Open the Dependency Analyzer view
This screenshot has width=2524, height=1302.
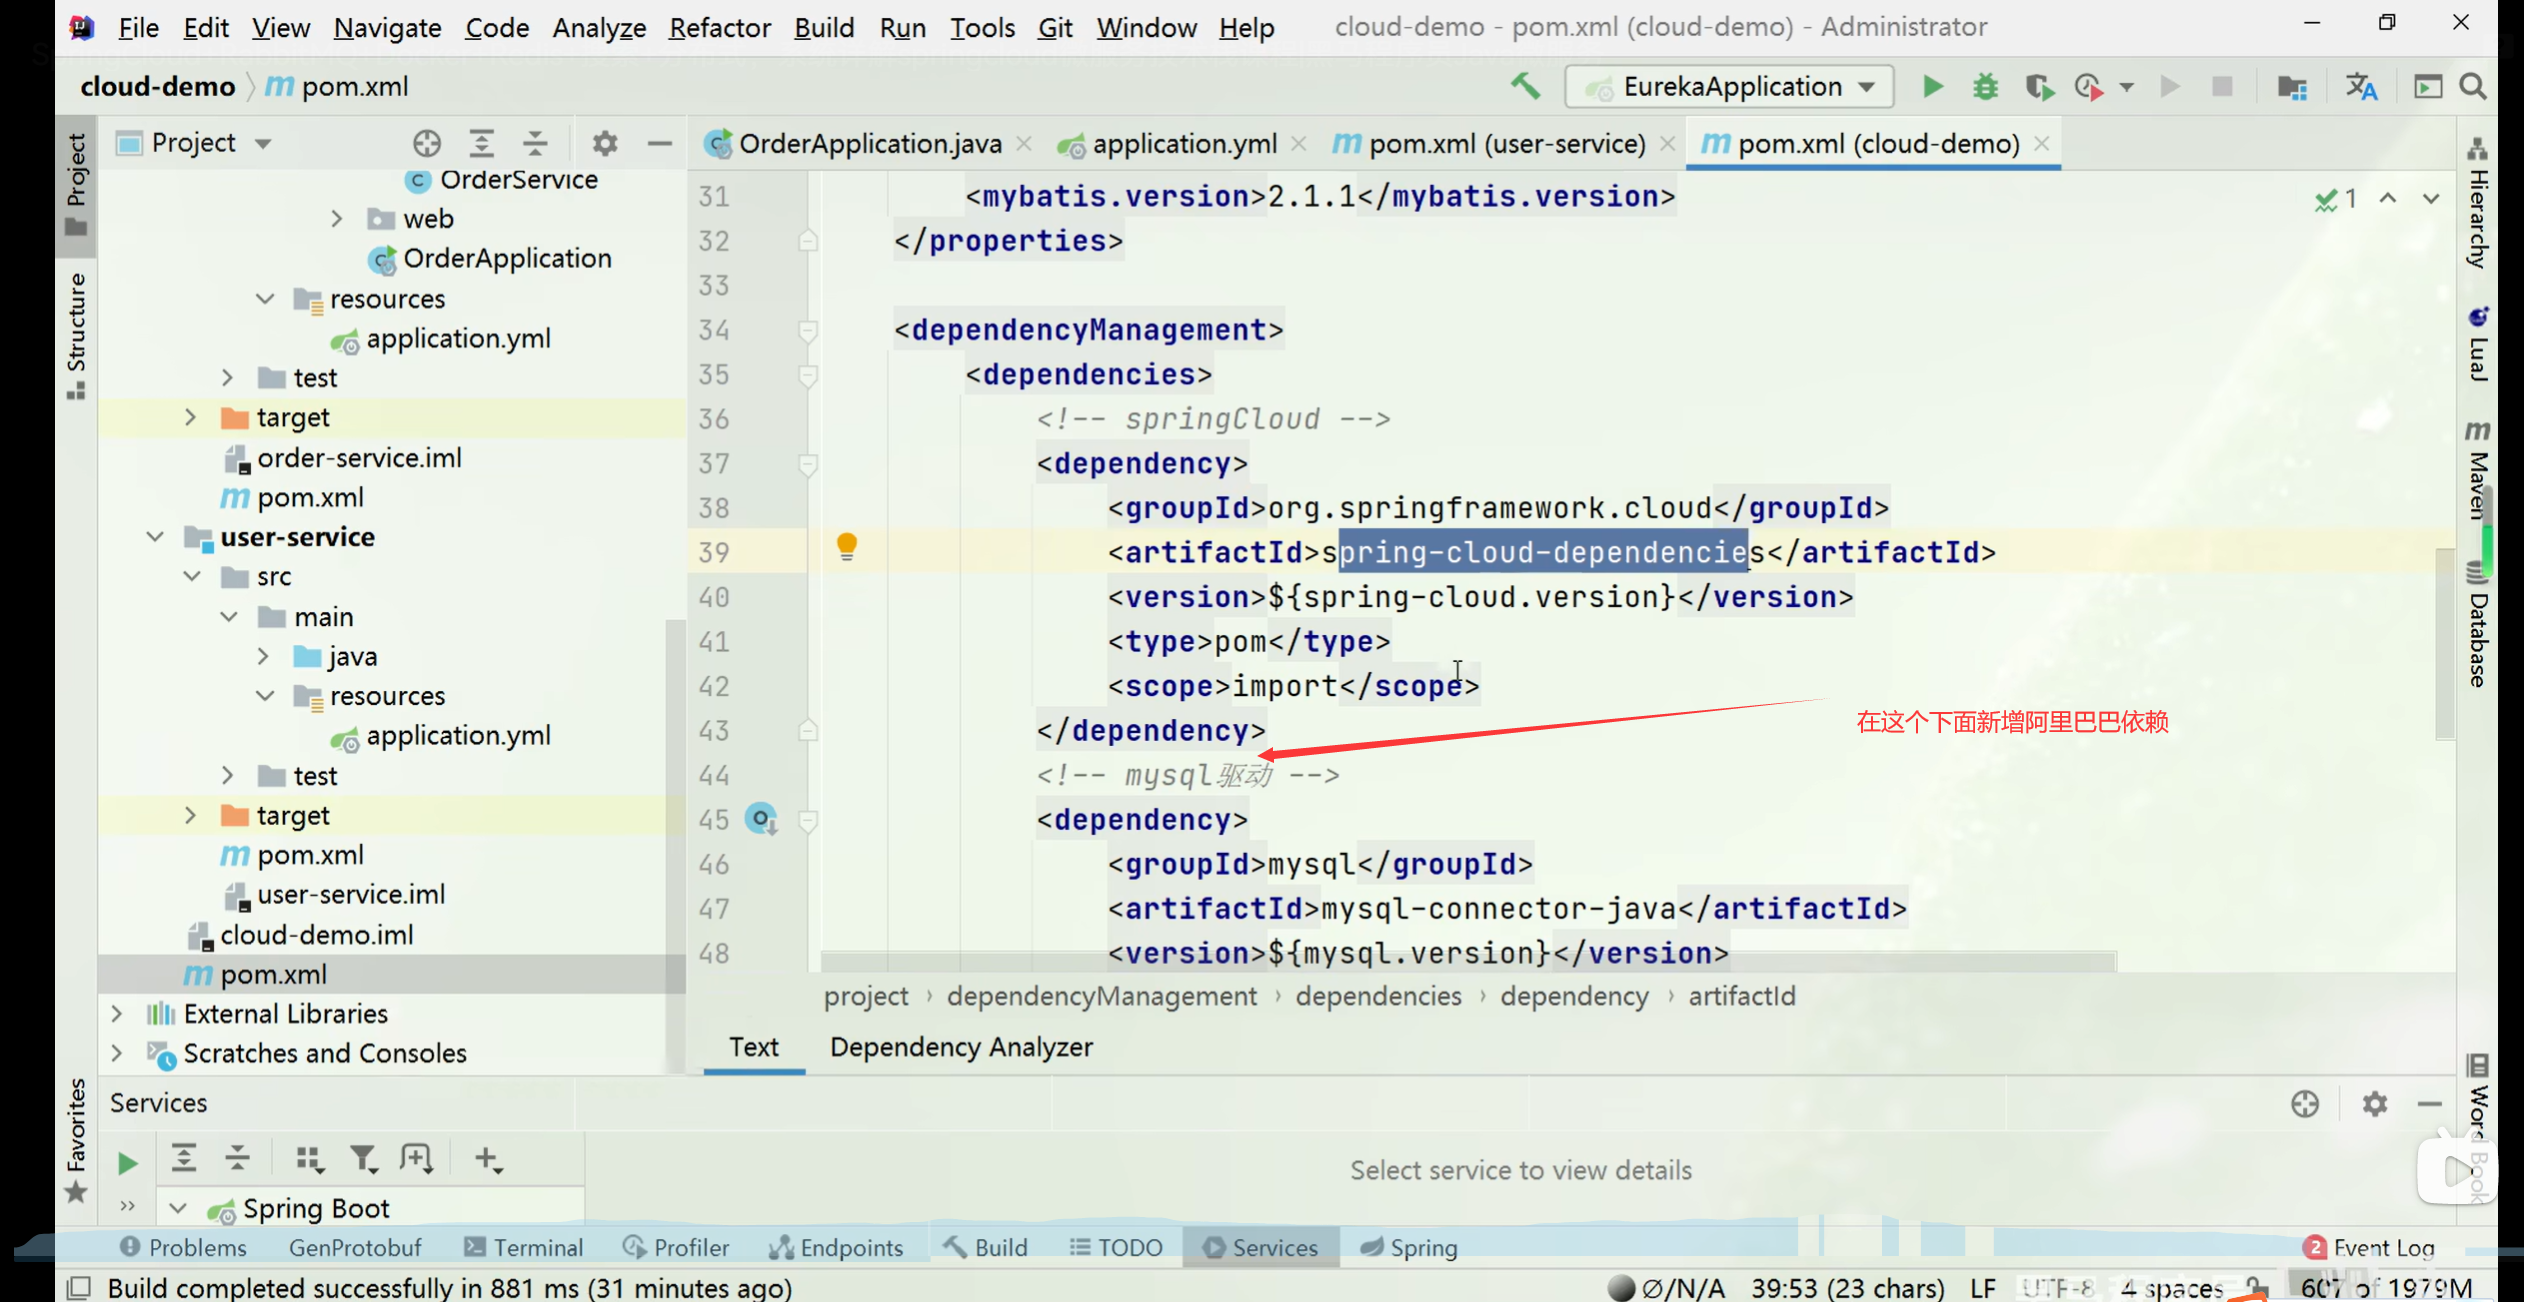(960, 1047)
